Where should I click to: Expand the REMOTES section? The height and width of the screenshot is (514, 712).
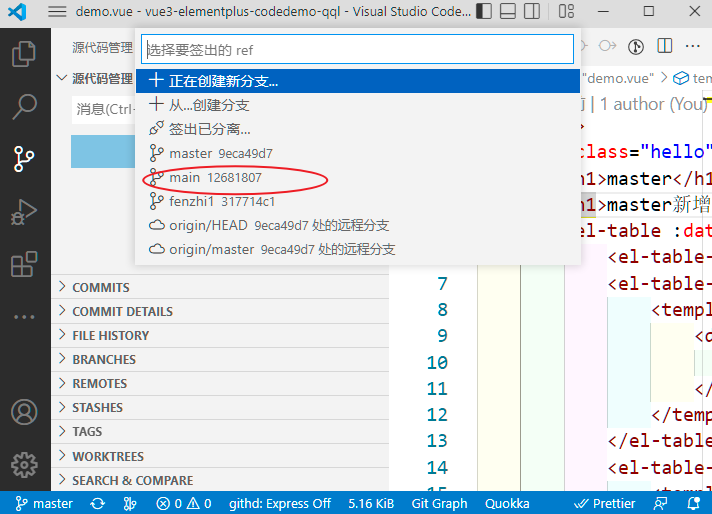[x=220, y=383]
